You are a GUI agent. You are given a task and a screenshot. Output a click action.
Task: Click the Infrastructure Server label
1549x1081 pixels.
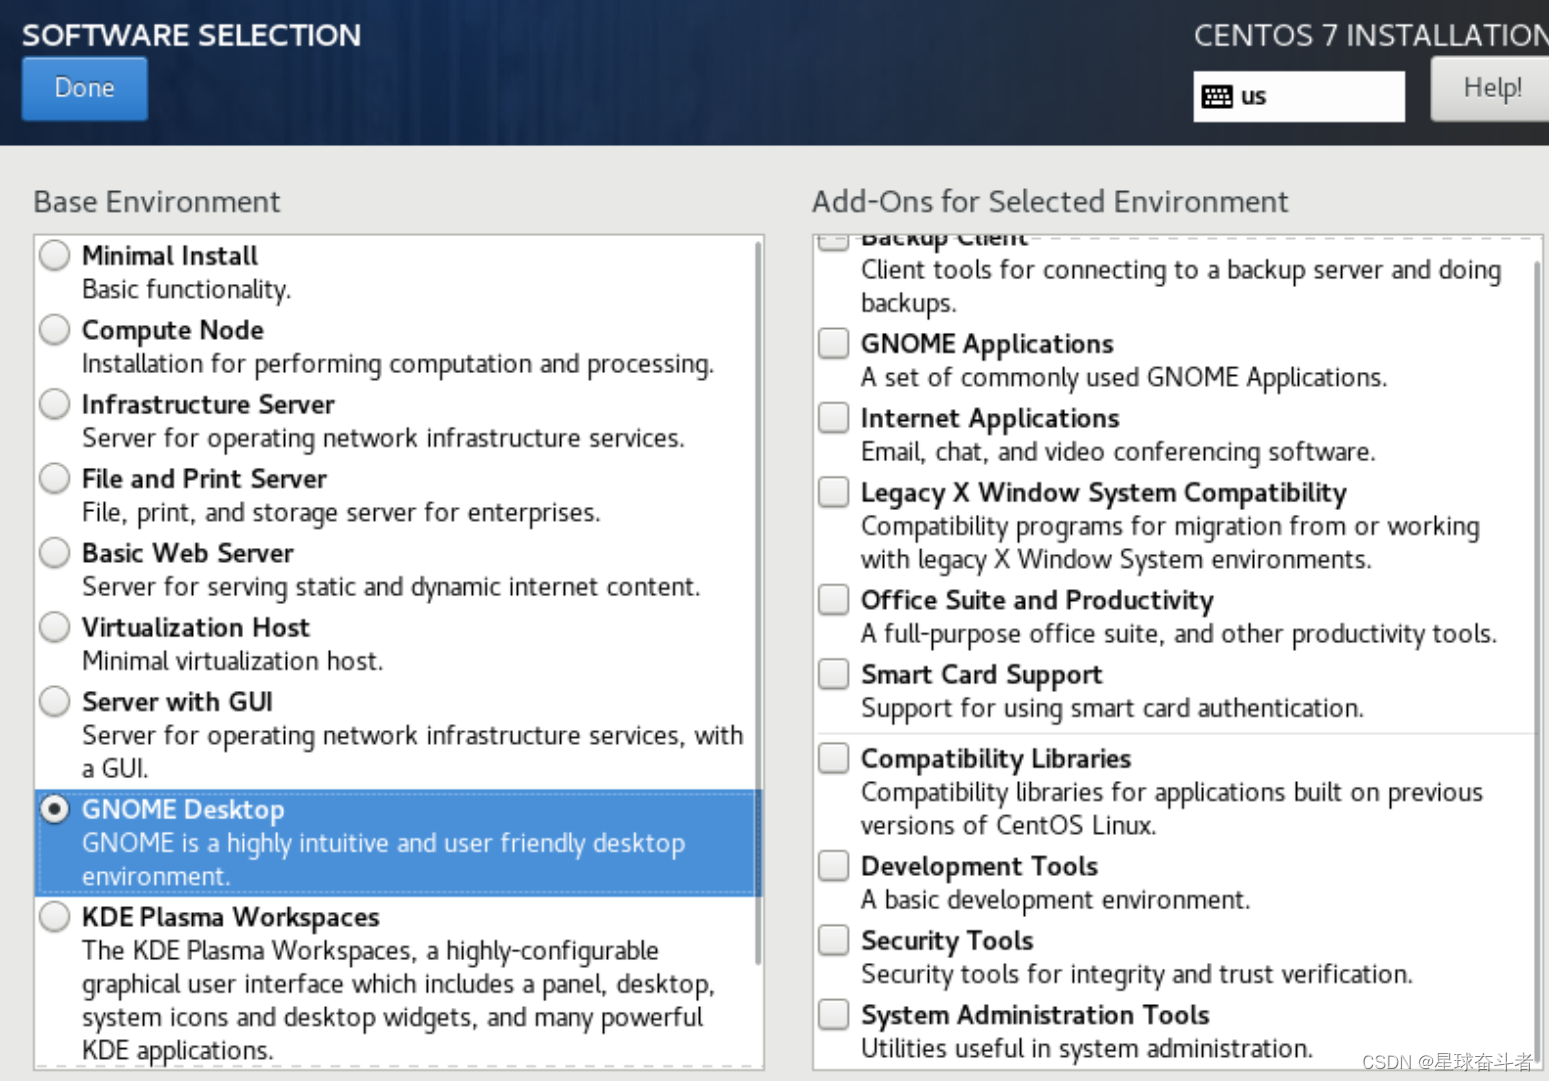click(x=208, y=404)
